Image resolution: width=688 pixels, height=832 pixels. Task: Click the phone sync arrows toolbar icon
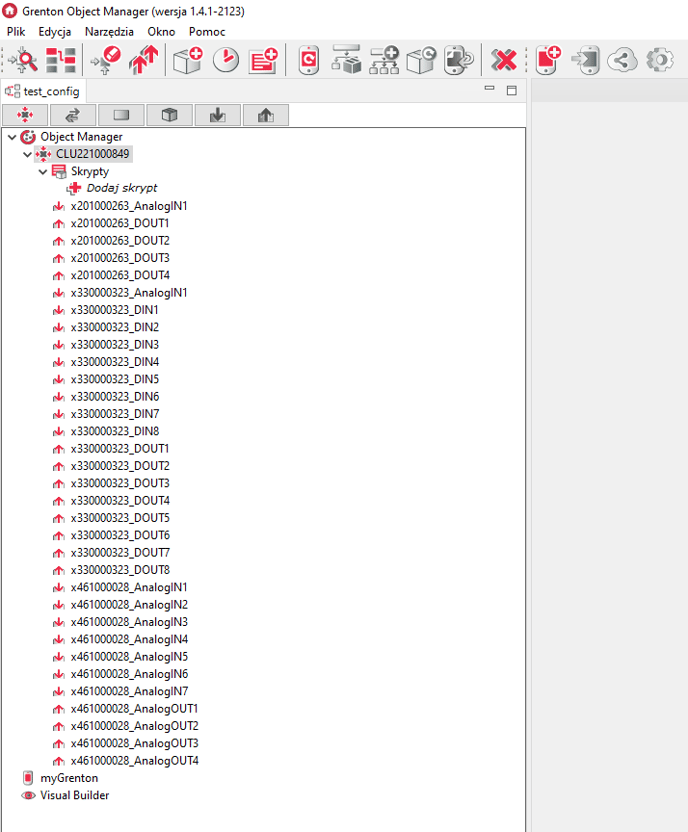point(458,60)
